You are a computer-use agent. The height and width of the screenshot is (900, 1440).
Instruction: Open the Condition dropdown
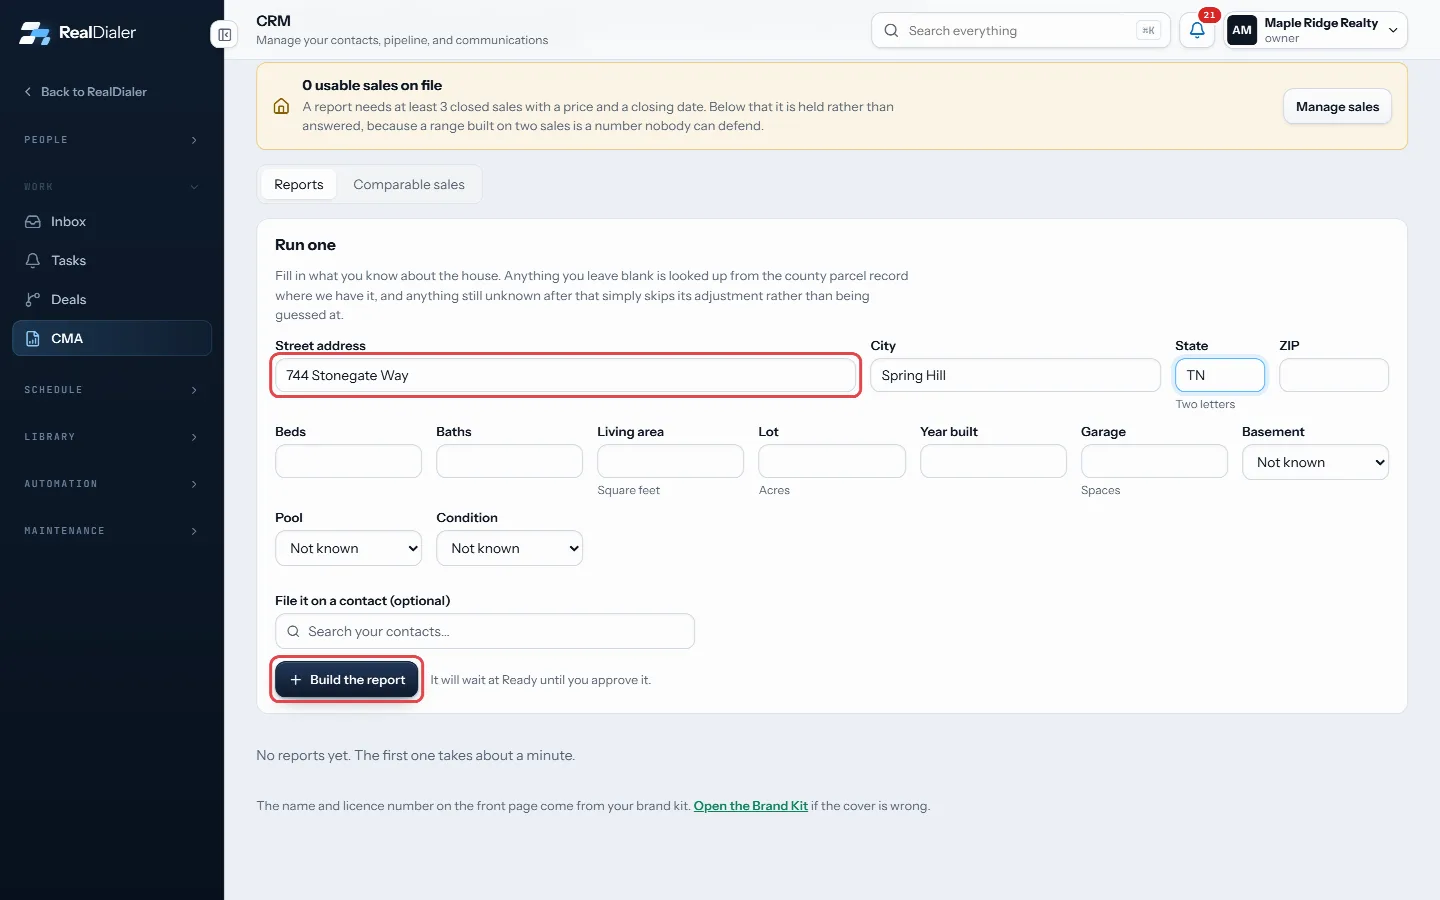[509, 548]
